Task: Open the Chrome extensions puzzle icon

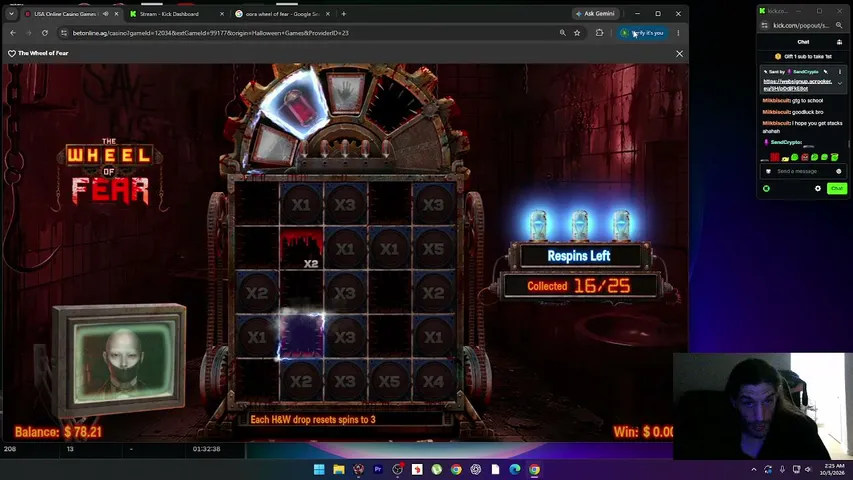Action: coord(599,33)
